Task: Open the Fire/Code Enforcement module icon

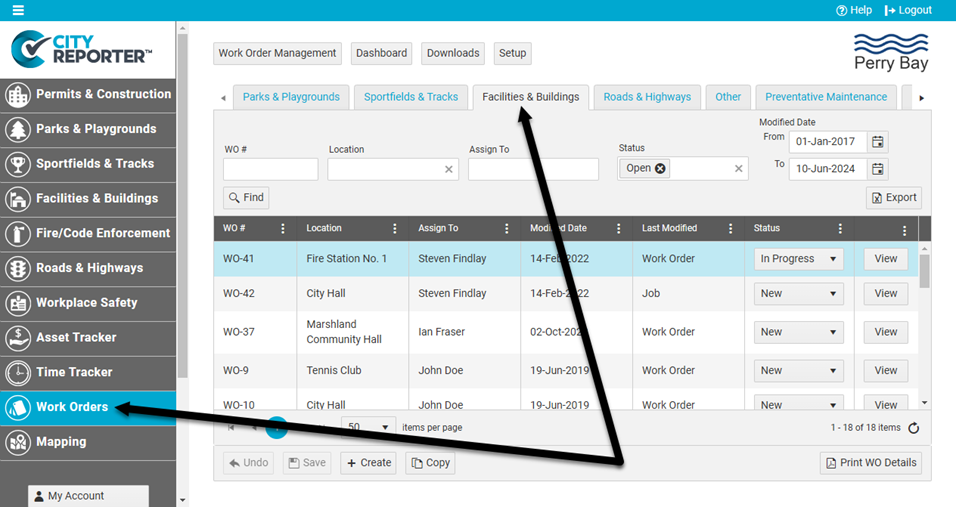Action: 17,234
